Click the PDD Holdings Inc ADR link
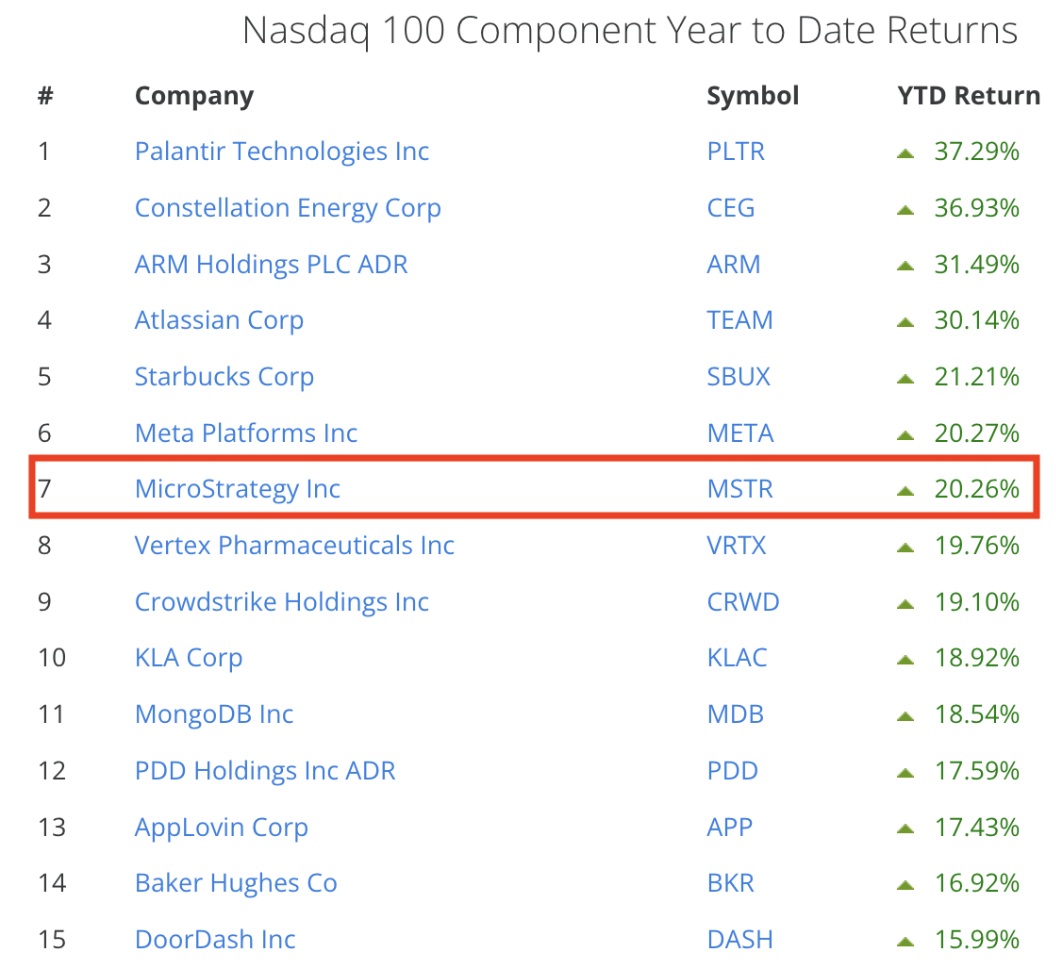Viewport: 1056px width, 974px height. pos(265,771)
